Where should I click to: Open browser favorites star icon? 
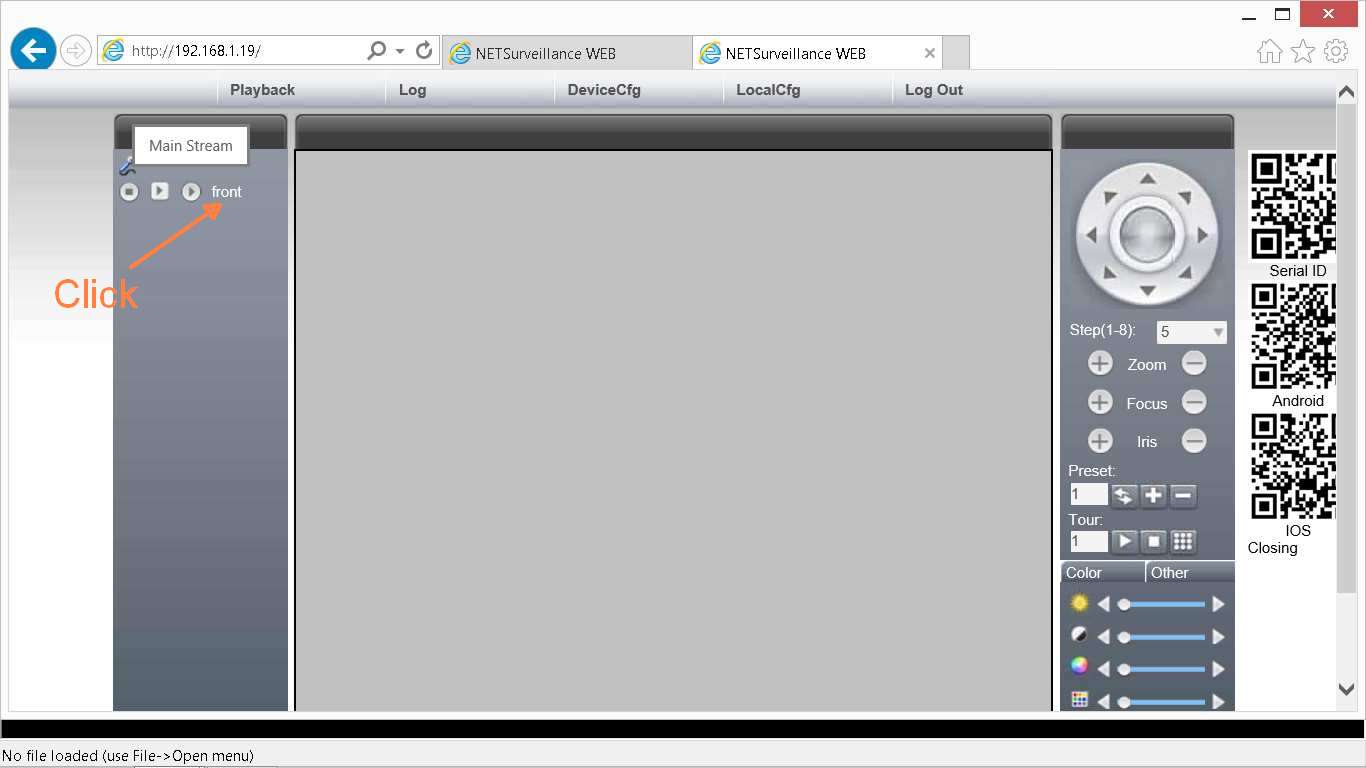tap(1302, 51)
